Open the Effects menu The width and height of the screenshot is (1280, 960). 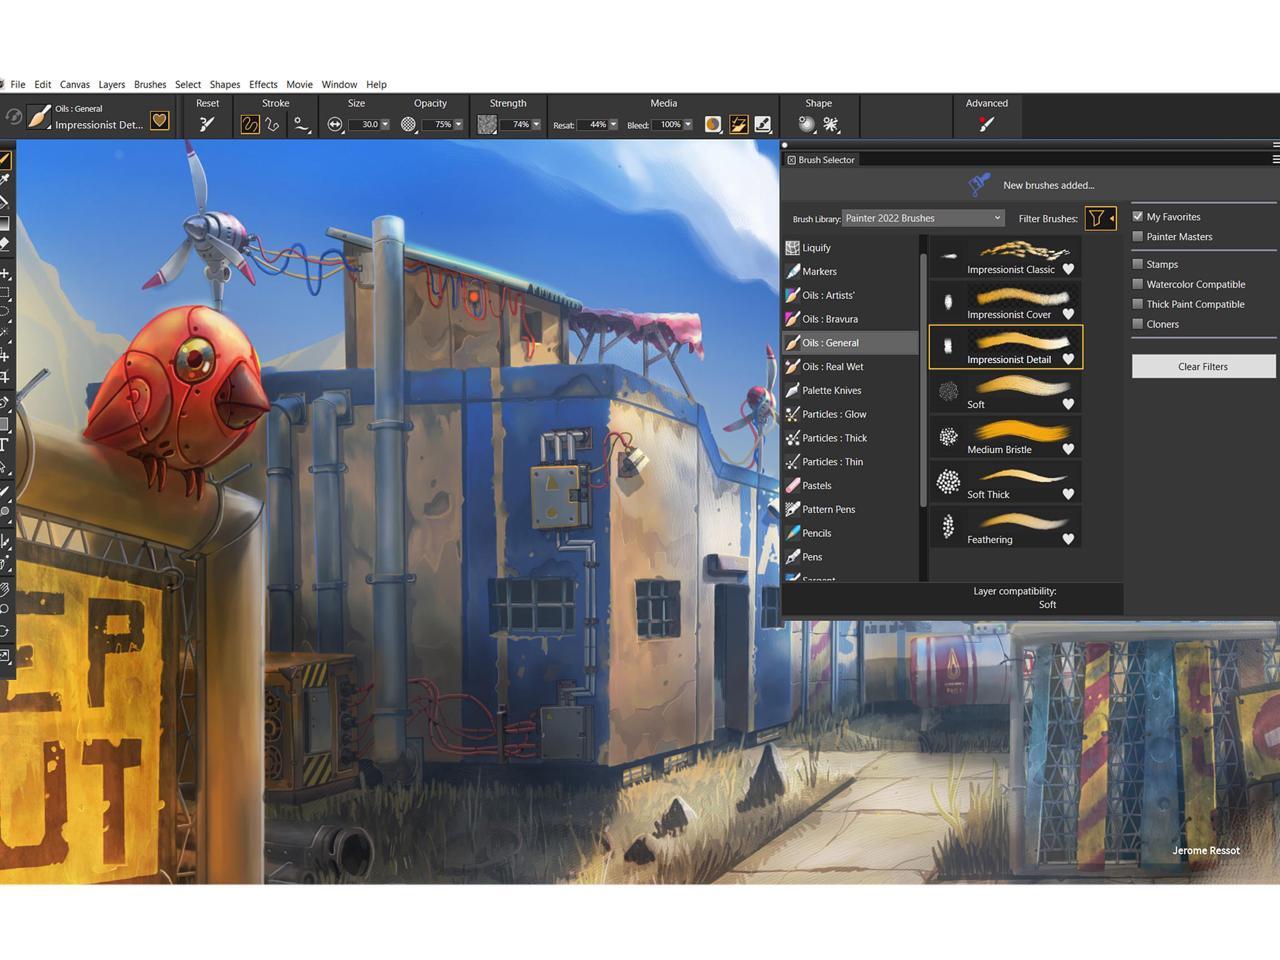click(263, 84)
